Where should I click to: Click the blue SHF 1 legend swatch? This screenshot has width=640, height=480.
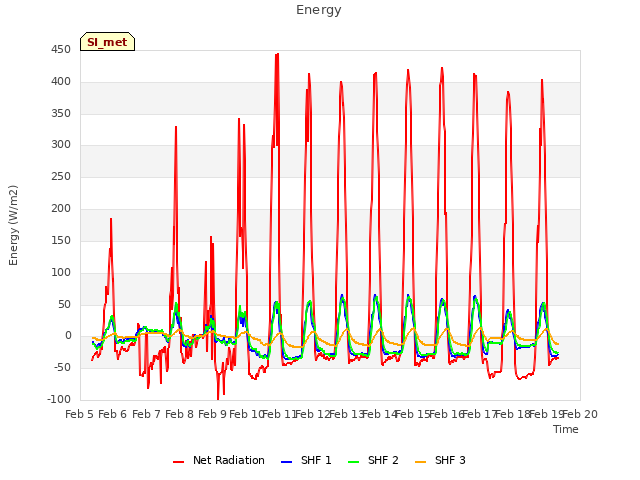tap(287, 462)
